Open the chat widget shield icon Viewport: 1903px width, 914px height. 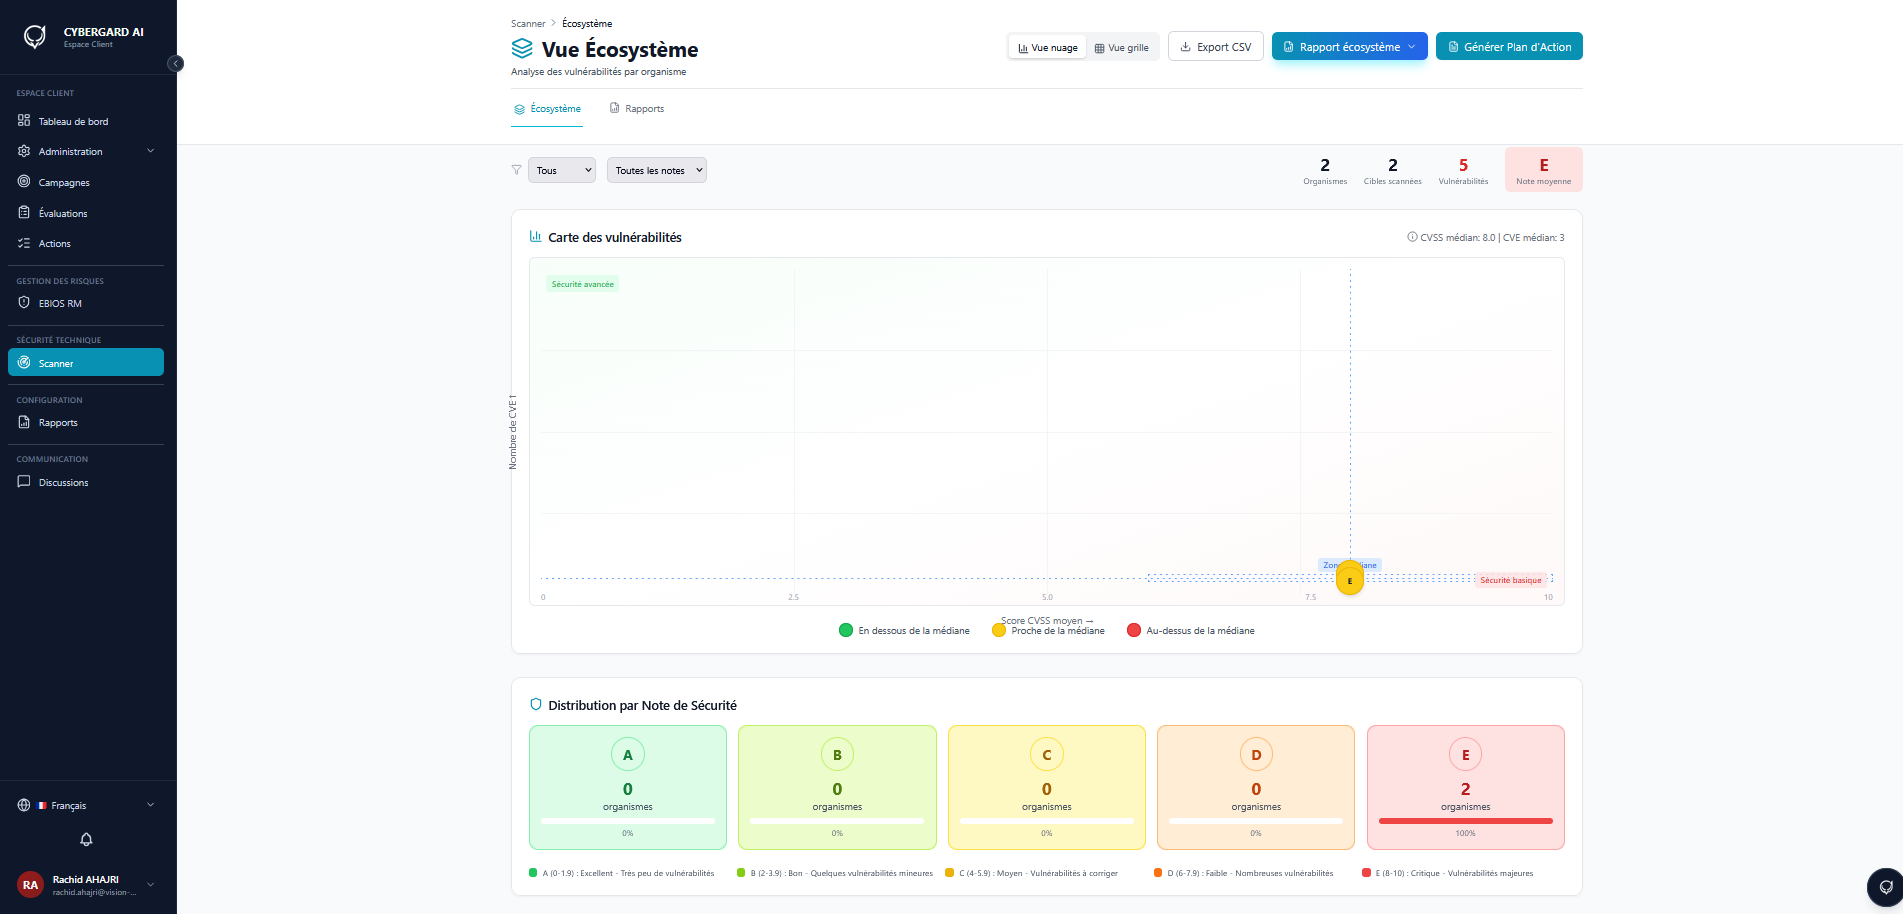click(x=1885, y=887)
